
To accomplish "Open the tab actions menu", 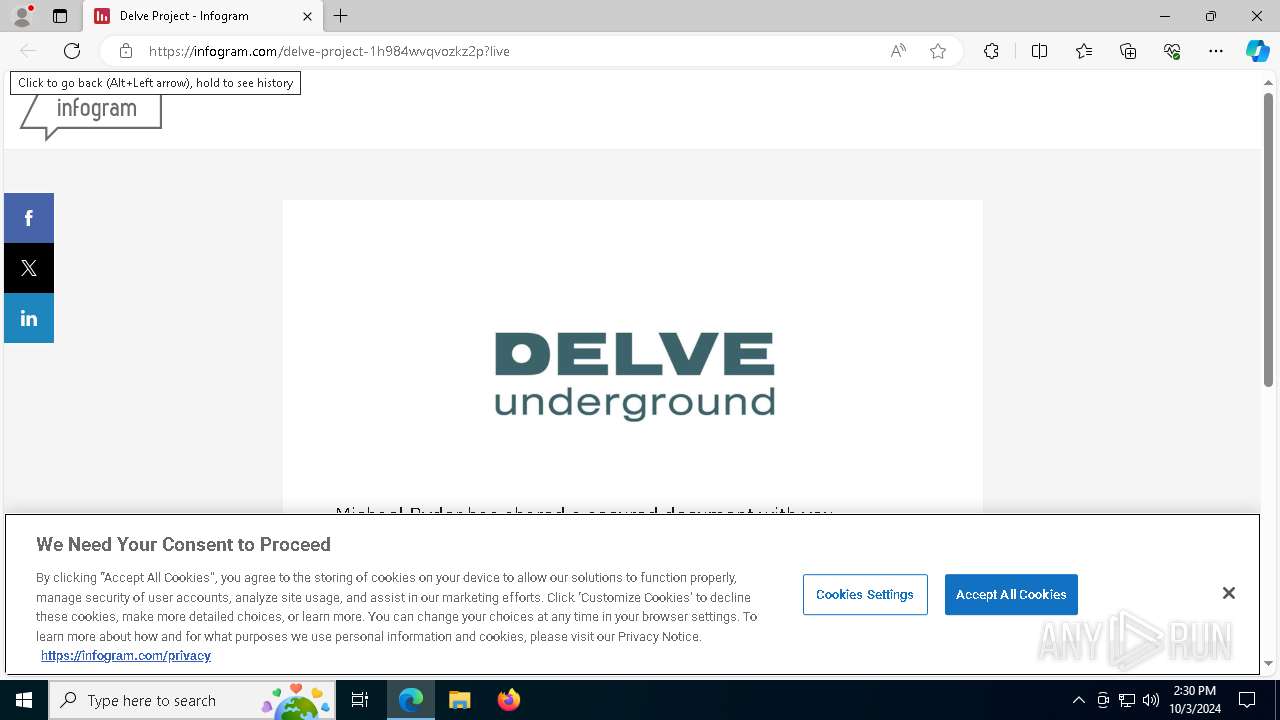I will pyautogui.click(x=60, y=16).
